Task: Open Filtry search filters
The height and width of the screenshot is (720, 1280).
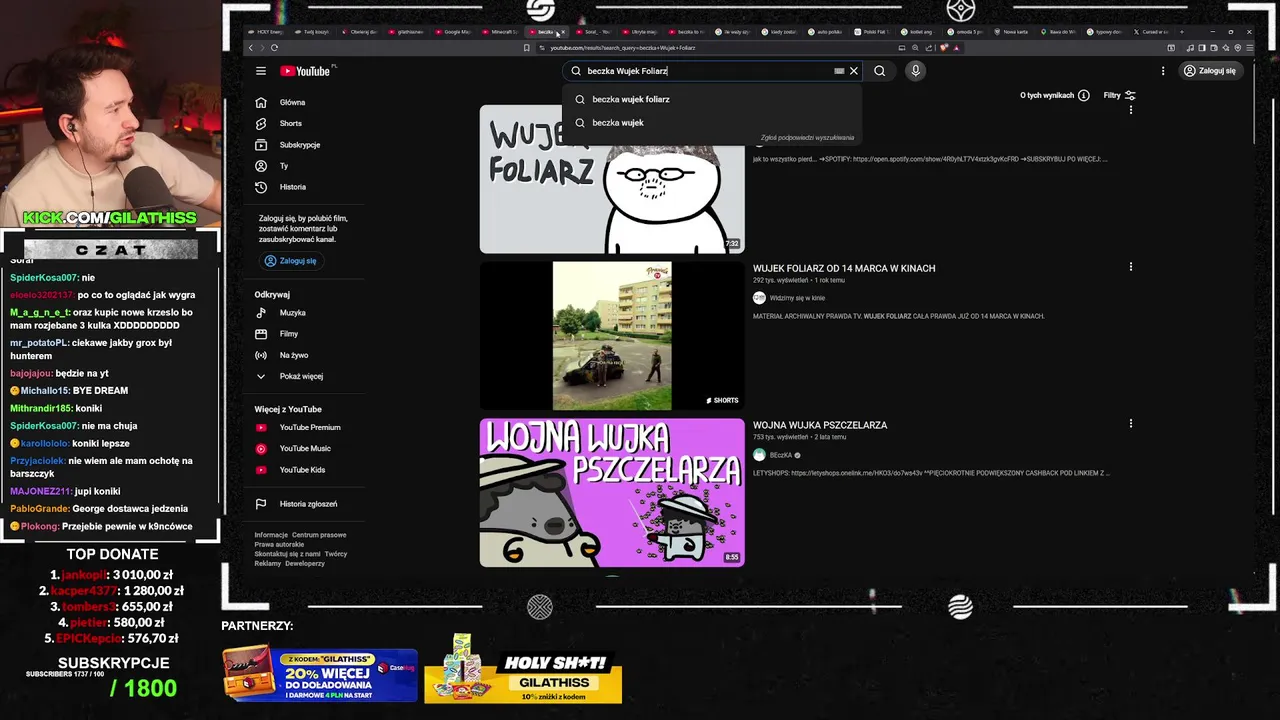Action: tap(1119, 95)
